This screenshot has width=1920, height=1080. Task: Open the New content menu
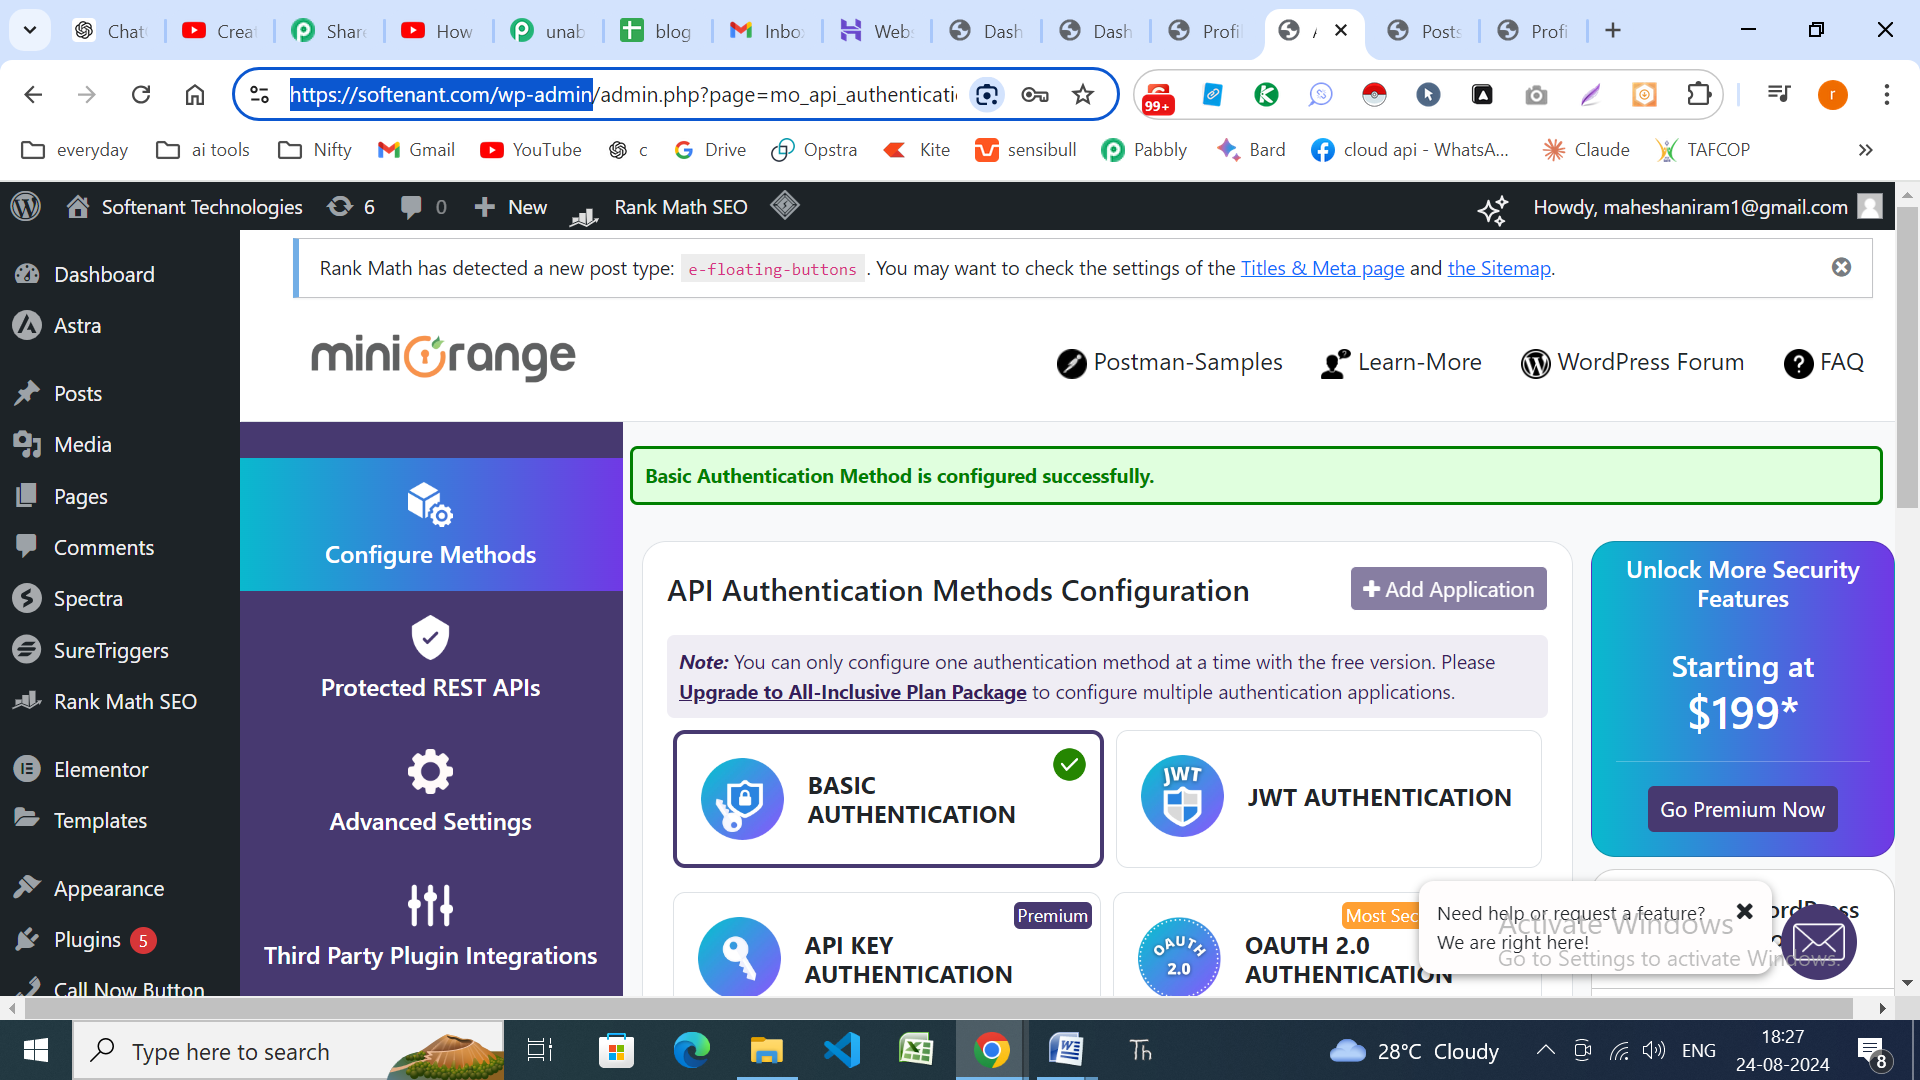click(510, 206)
